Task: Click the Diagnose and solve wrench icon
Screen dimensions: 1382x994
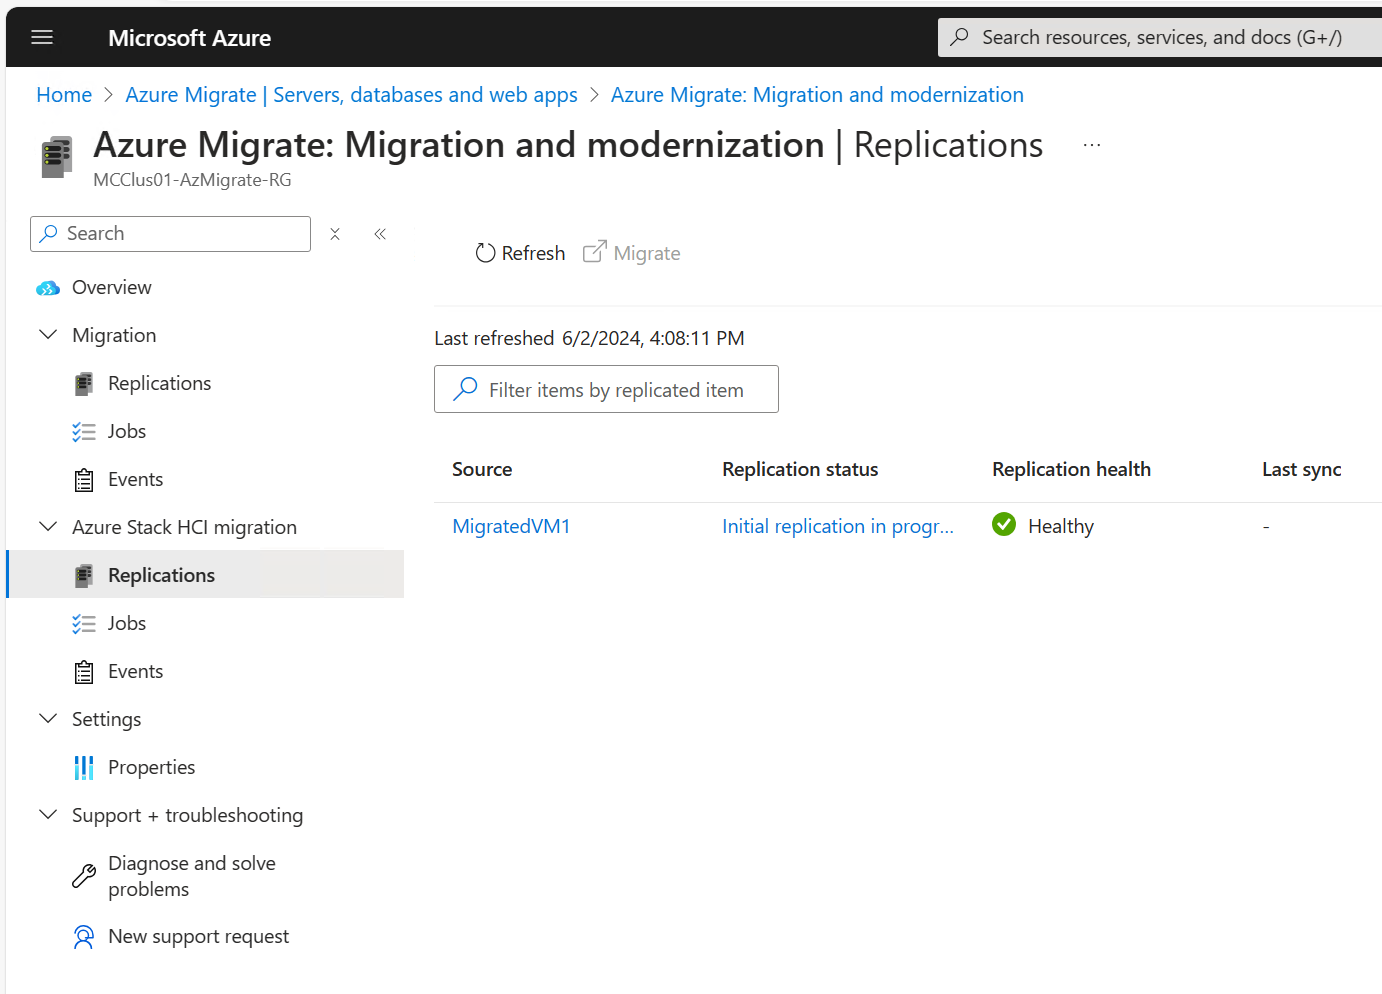Action: 84,876
